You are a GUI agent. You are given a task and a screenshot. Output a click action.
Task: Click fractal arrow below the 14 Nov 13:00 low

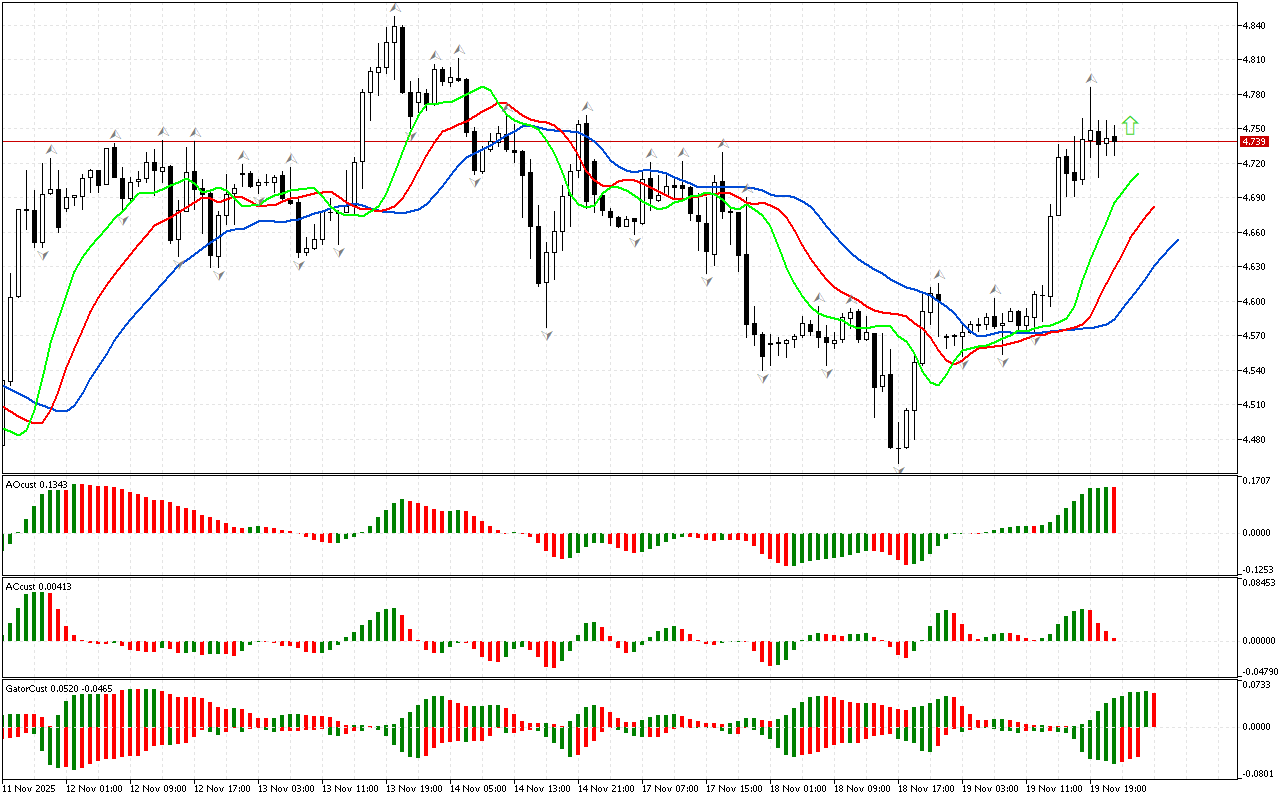[x=547, y=335]
